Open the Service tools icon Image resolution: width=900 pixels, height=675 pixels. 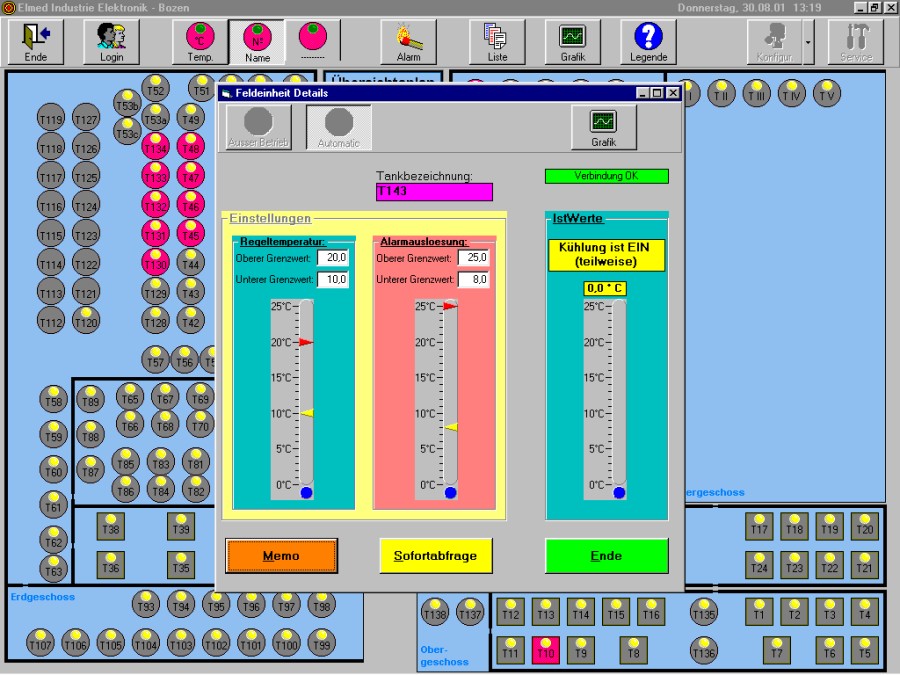click(x=856, y=41)
